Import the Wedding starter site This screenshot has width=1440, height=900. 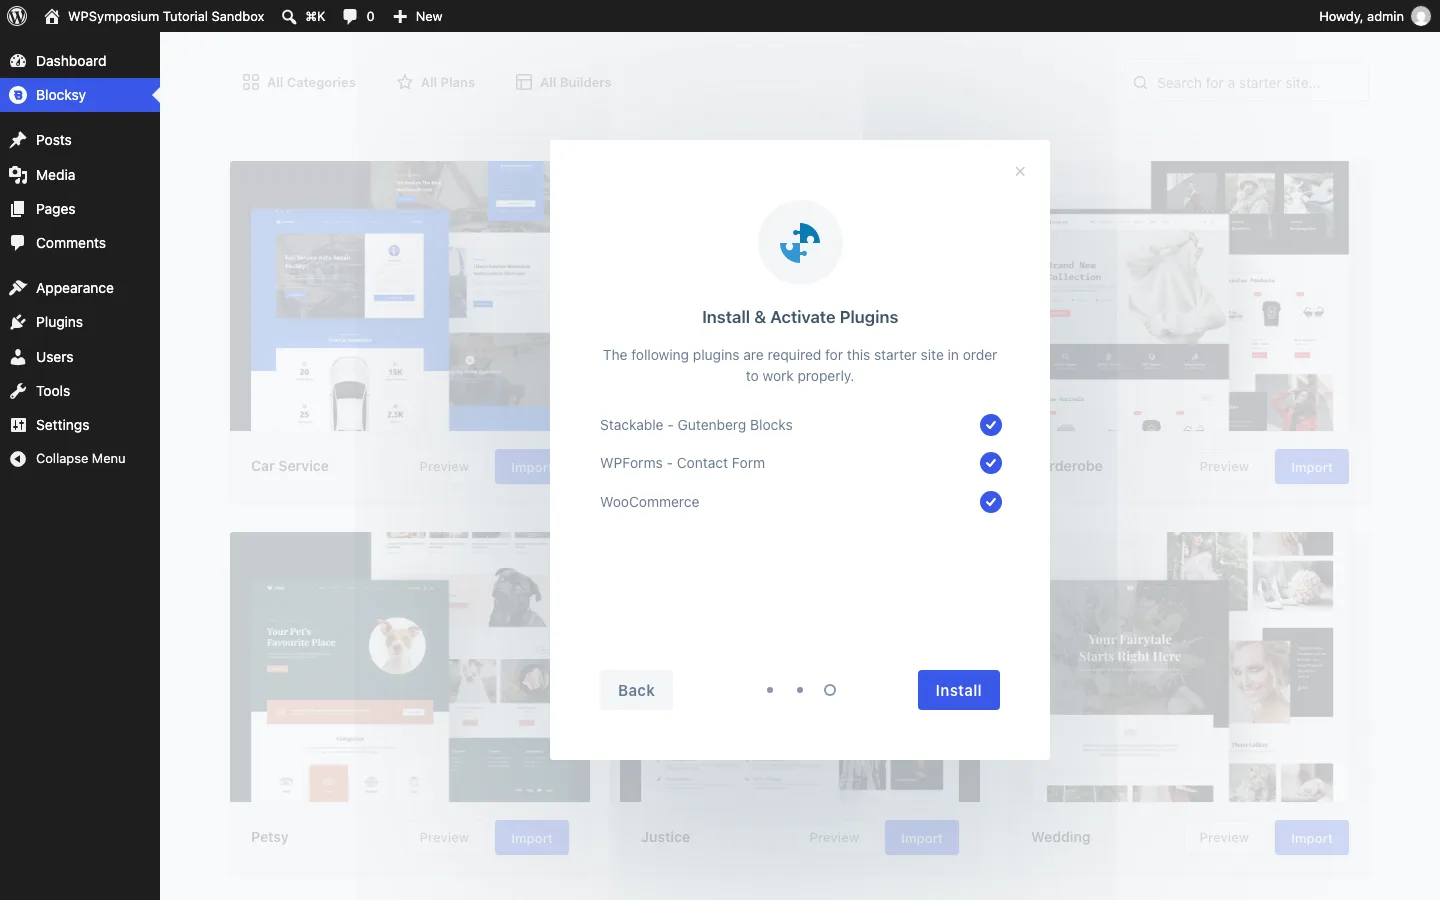click(1312, 838)
